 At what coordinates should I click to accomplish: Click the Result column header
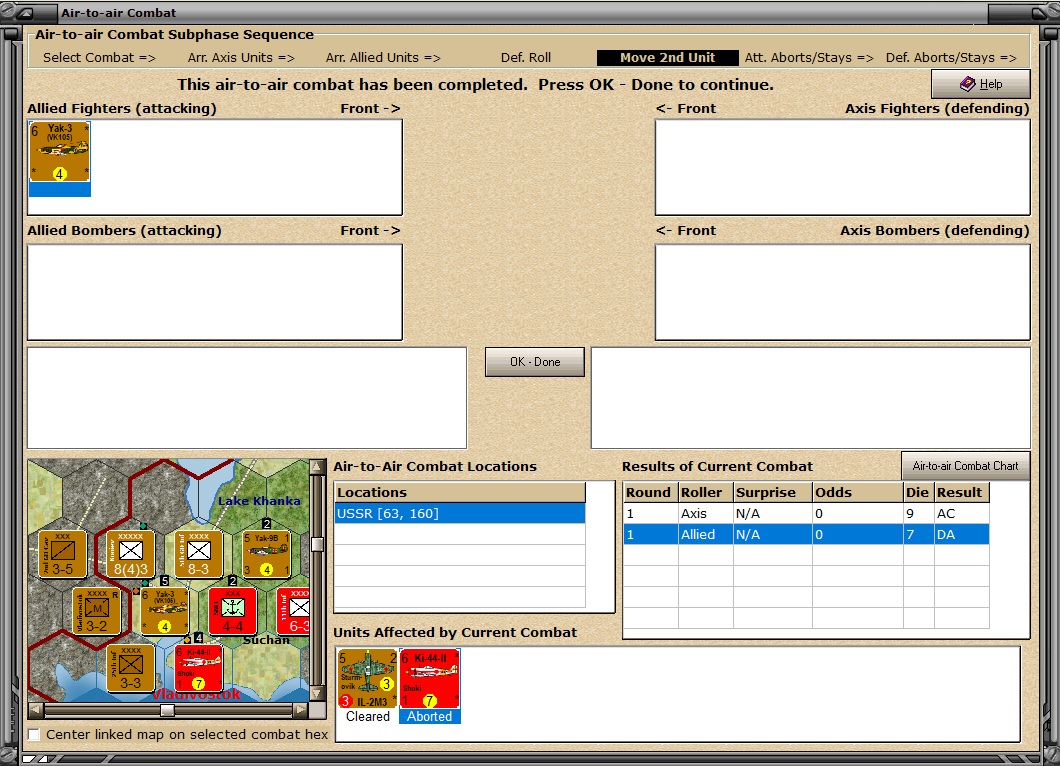961,492
